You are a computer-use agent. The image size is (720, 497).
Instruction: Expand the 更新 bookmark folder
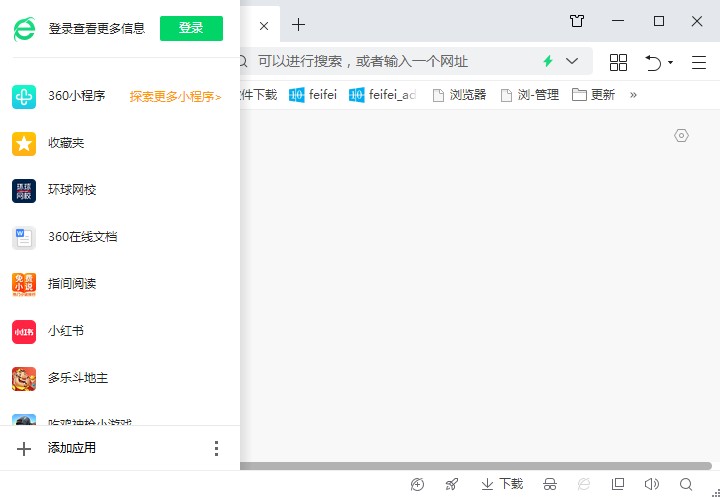point(593,95)
